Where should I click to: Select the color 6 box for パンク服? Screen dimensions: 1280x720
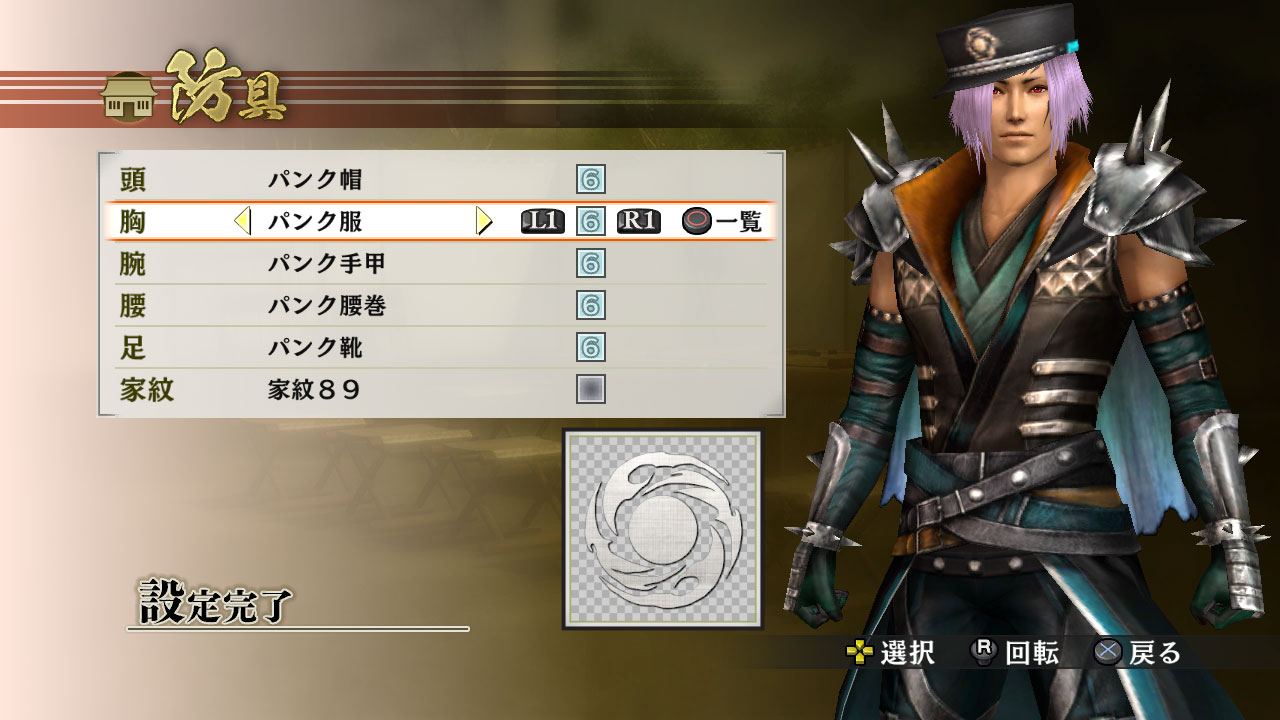coord(591,221)
